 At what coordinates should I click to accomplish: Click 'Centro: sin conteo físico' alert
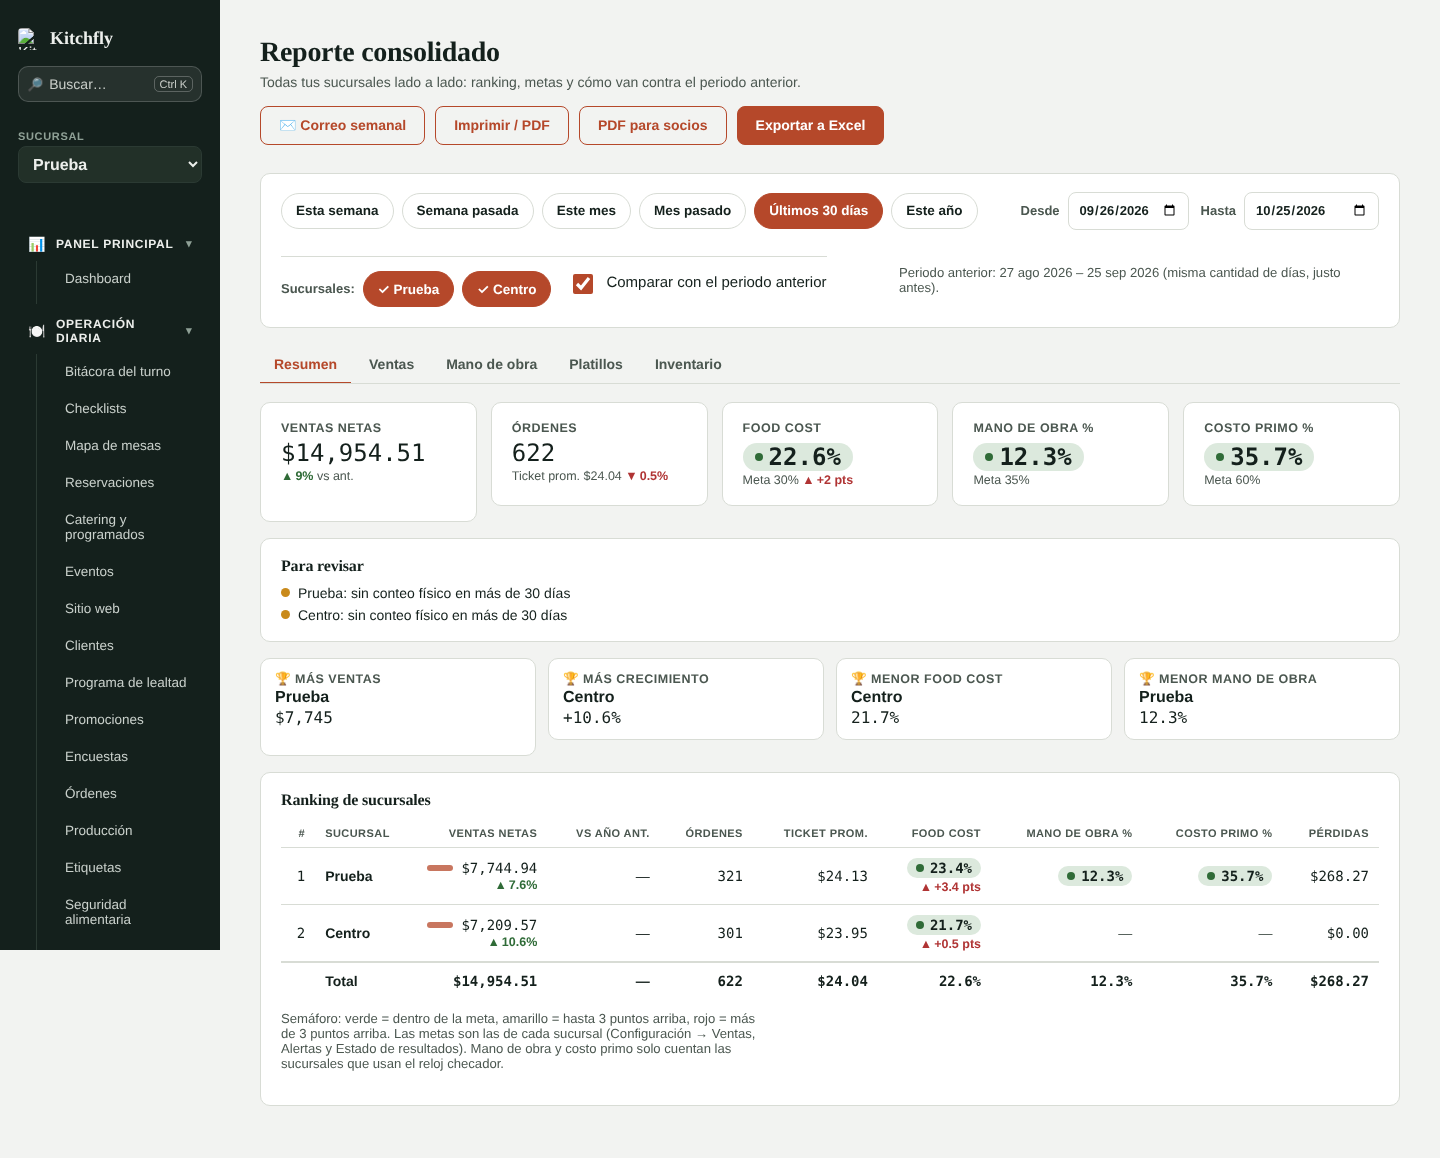(432, 615)
